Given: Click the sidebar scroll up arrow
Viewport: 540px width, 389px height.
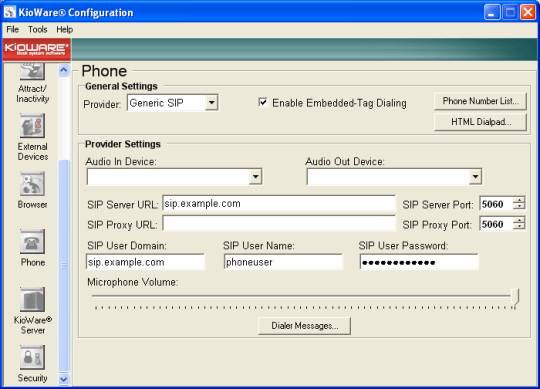Looking at the screenshot, I should coord(64,70).
